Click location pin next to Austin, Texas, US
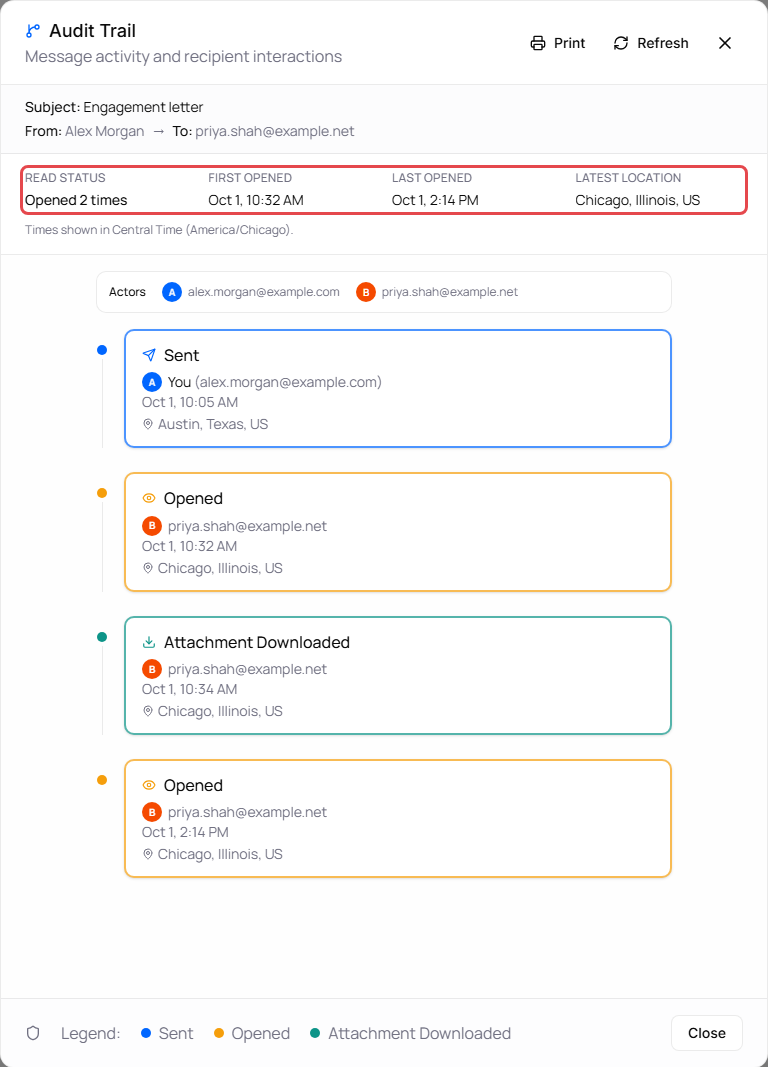The height and width of the screenshot is (1067, 768). click(148, 424)
